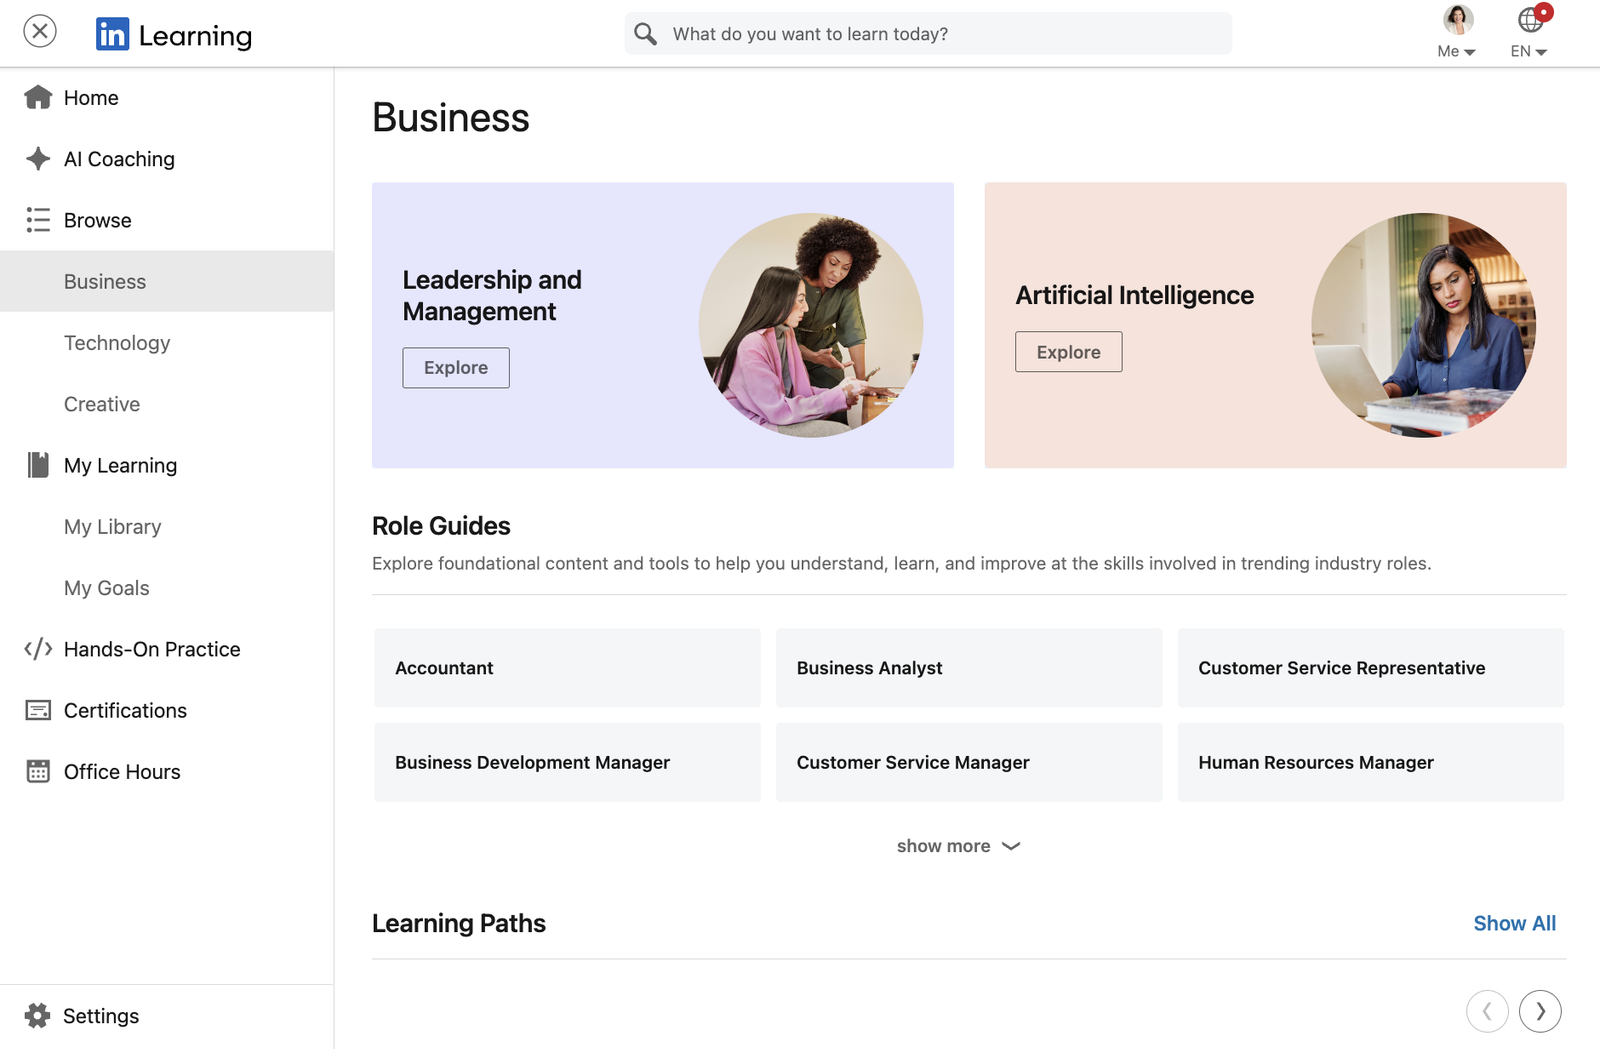Image resolution: width=1600 pixels, height=1049 pixels.
Task: Open My Learning via its book icon
Action: 38,465
